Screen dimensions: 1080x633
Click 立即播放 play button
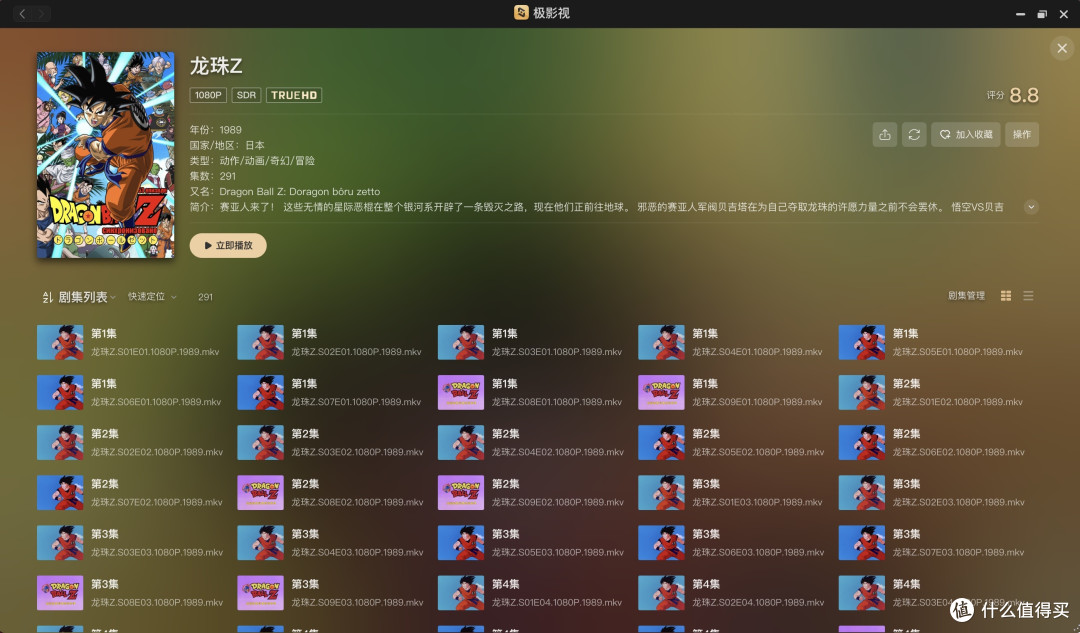coord(228,245)
